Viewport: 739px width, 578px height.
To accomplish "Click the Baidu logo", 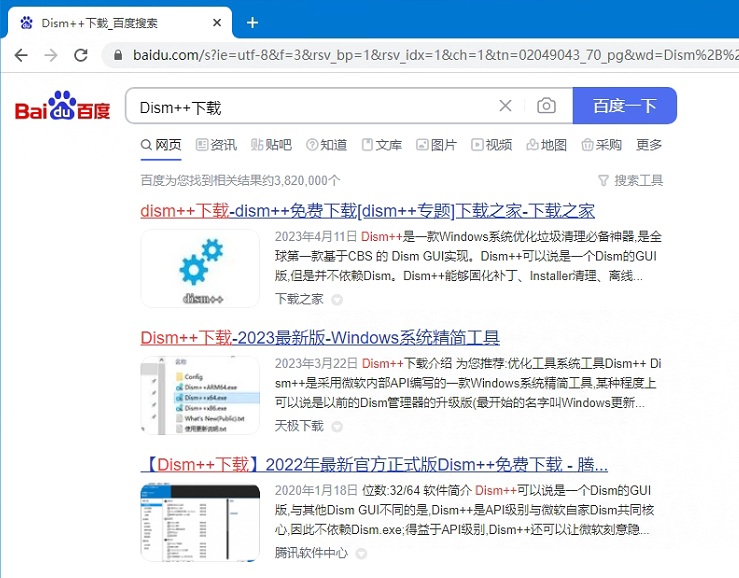I will [62, 106].
